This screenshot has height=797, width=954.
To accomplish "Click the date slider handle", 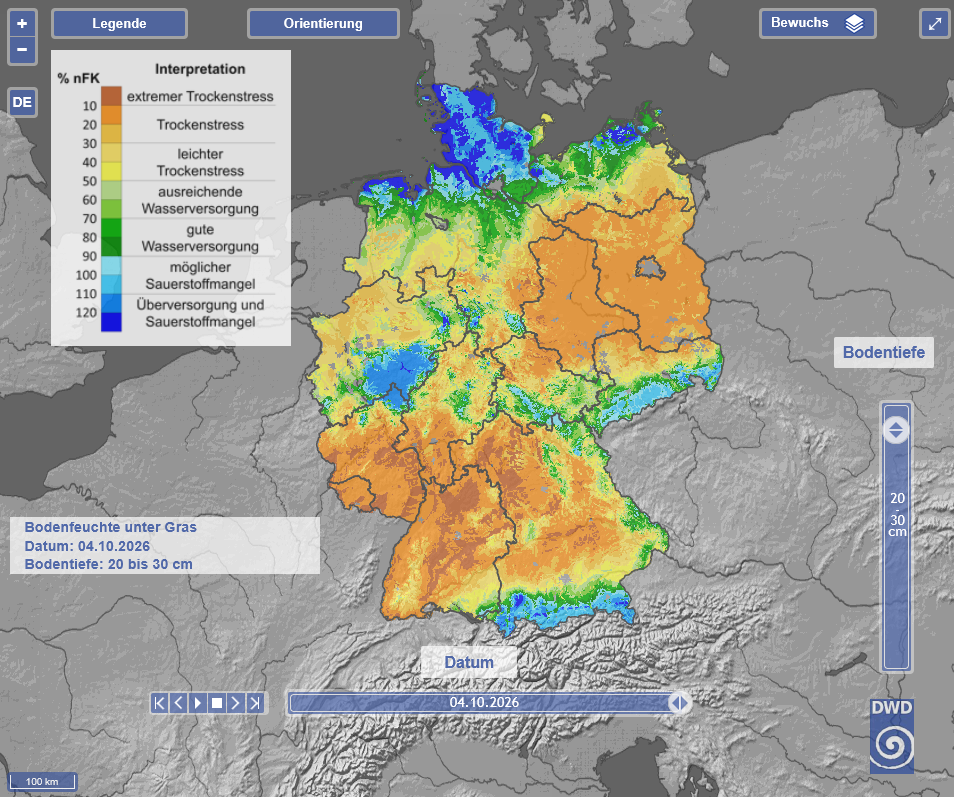I will pyautogui.click(x=680, y=703).
